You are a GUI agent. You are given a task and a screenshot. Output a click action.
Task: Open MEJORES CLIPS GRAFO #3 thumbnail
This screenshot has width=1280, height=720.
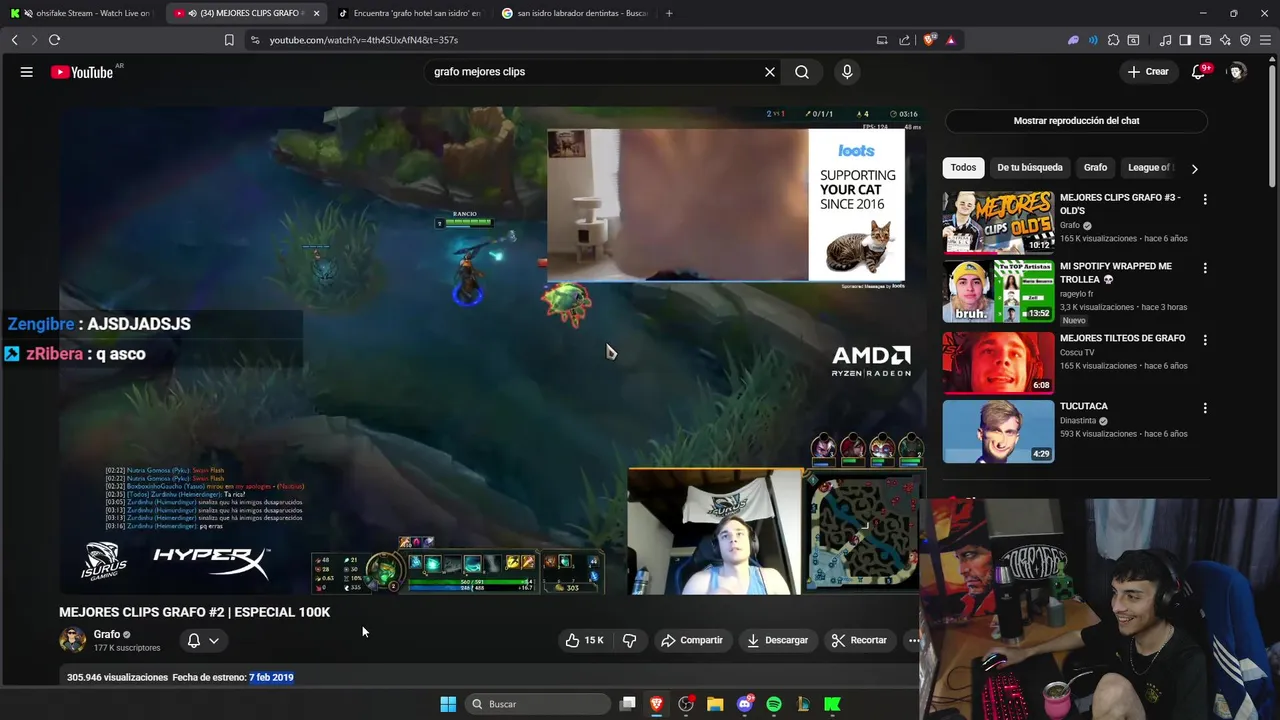(998, 222)
